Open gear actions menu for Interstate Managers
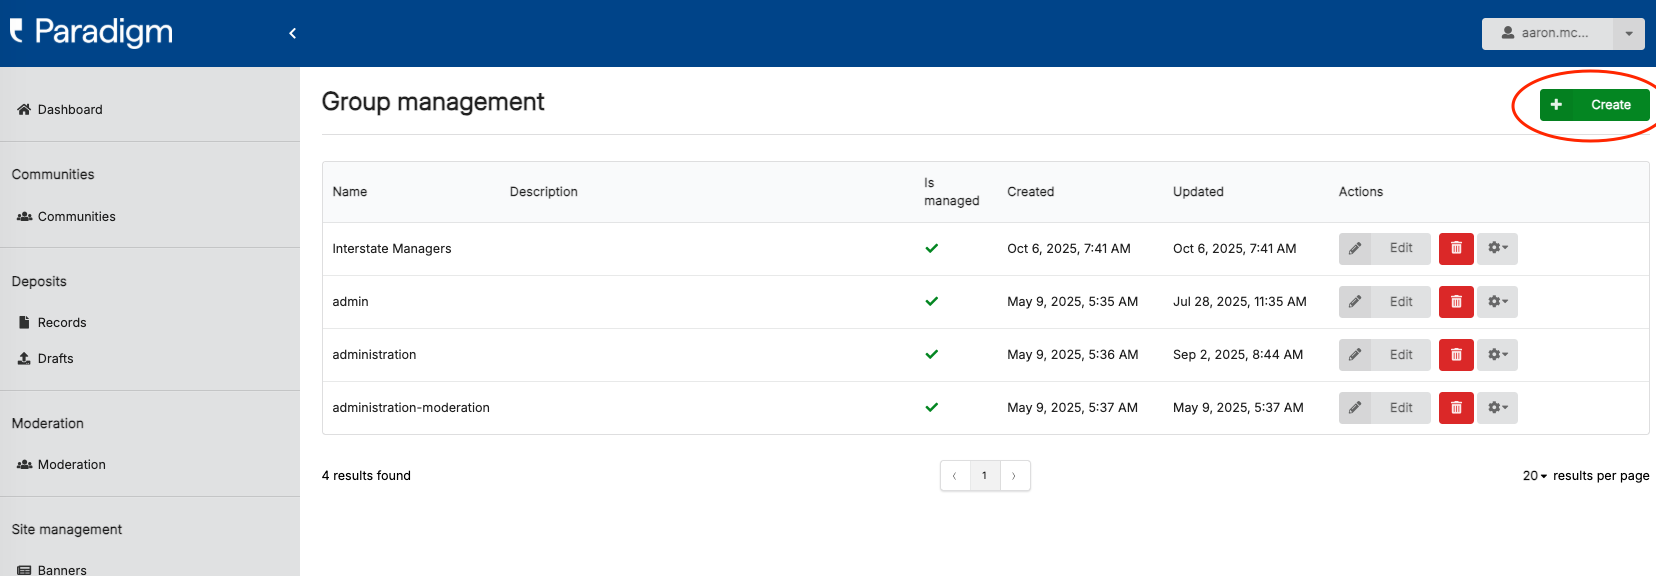Image resolution: width=1656 pixels, height=576 pixels. click(1497, 248)
